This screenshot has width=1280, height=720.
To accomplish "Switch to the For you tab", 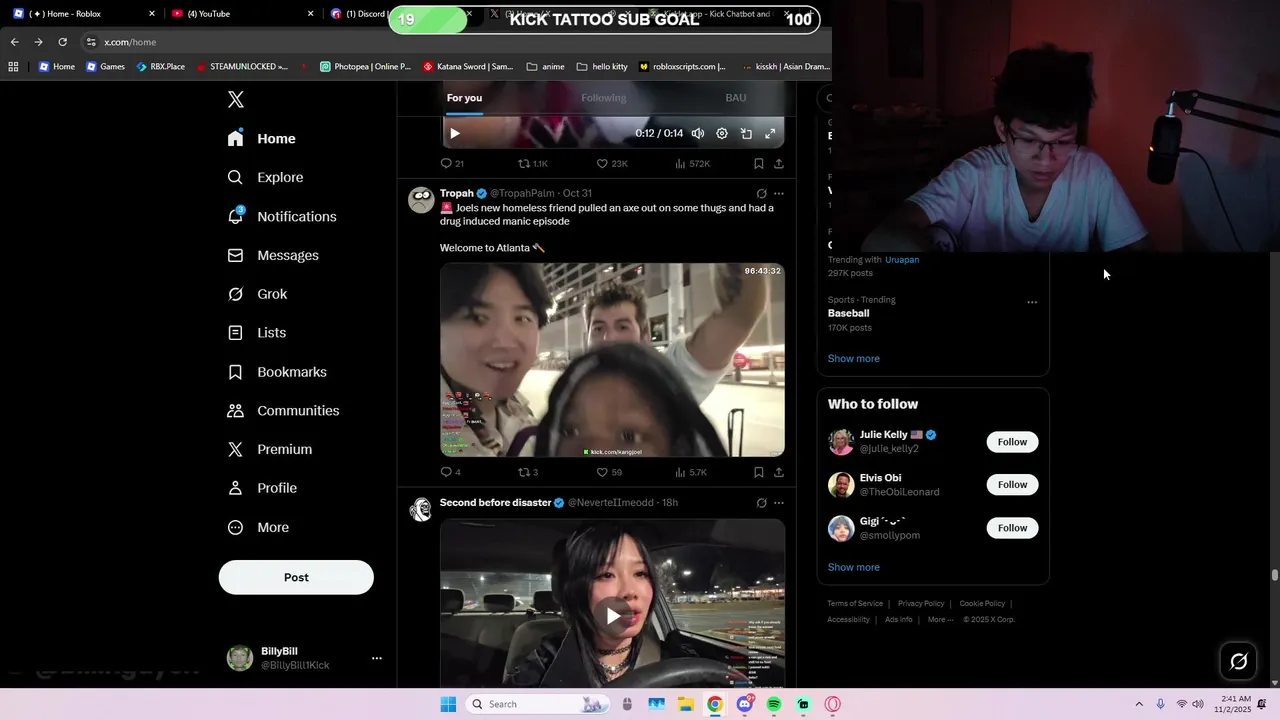I will click(464, 98).
